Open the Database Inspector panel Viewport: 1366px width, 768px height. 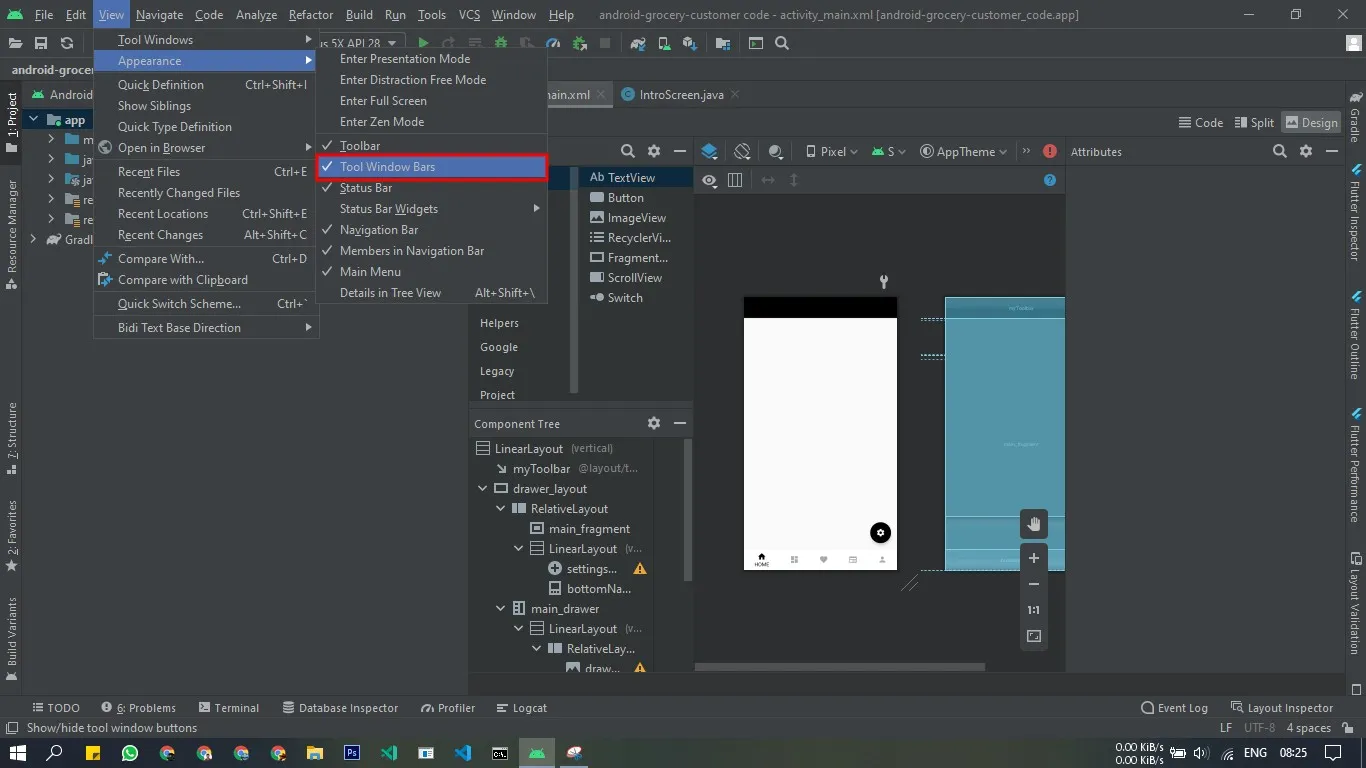pyautogui.click(x=340, y=707)
